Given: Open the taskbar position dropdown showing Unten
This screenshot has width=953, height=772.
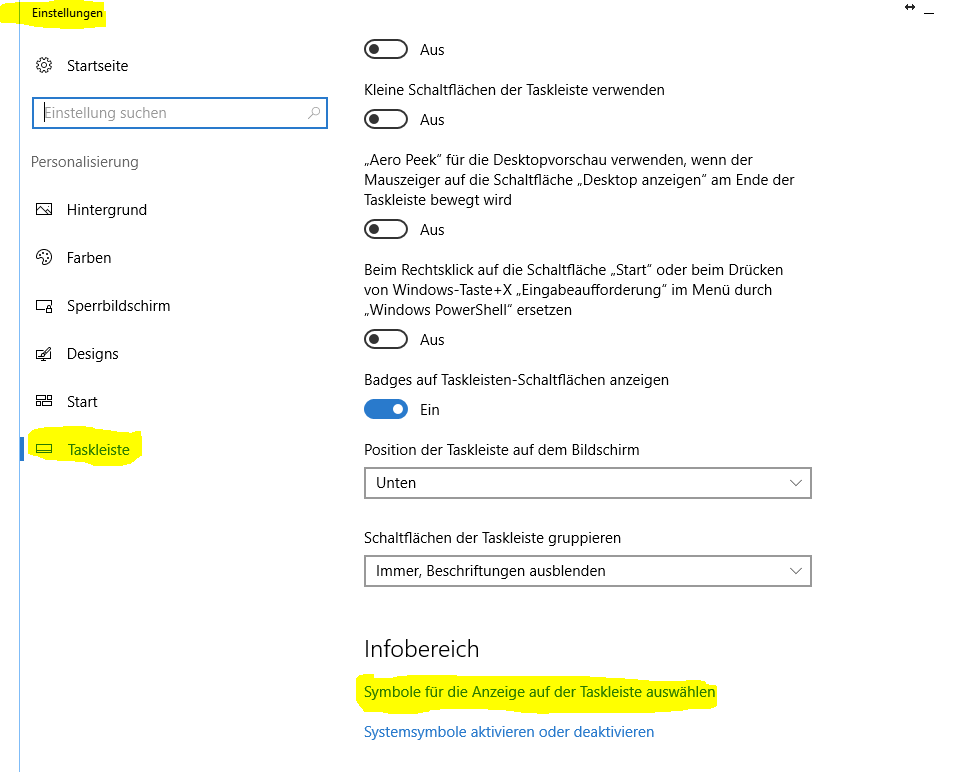Looking at the screenshot, I should pos(588,483).
